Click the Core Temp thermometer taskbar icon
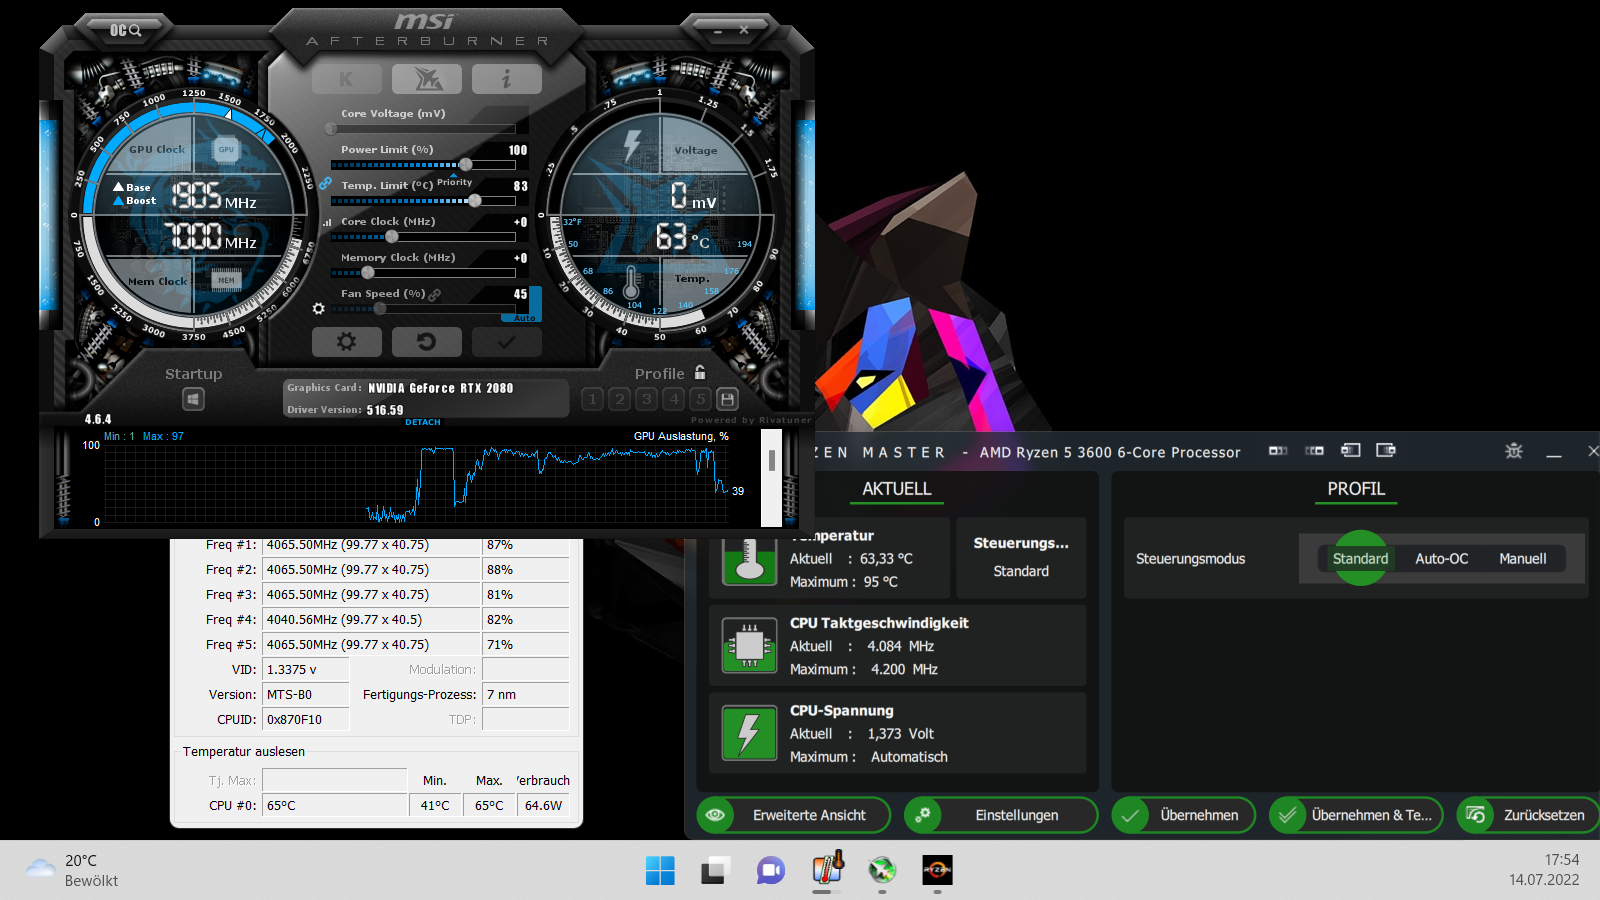Viewport: 1600px width, 900px height. point(826,870)
